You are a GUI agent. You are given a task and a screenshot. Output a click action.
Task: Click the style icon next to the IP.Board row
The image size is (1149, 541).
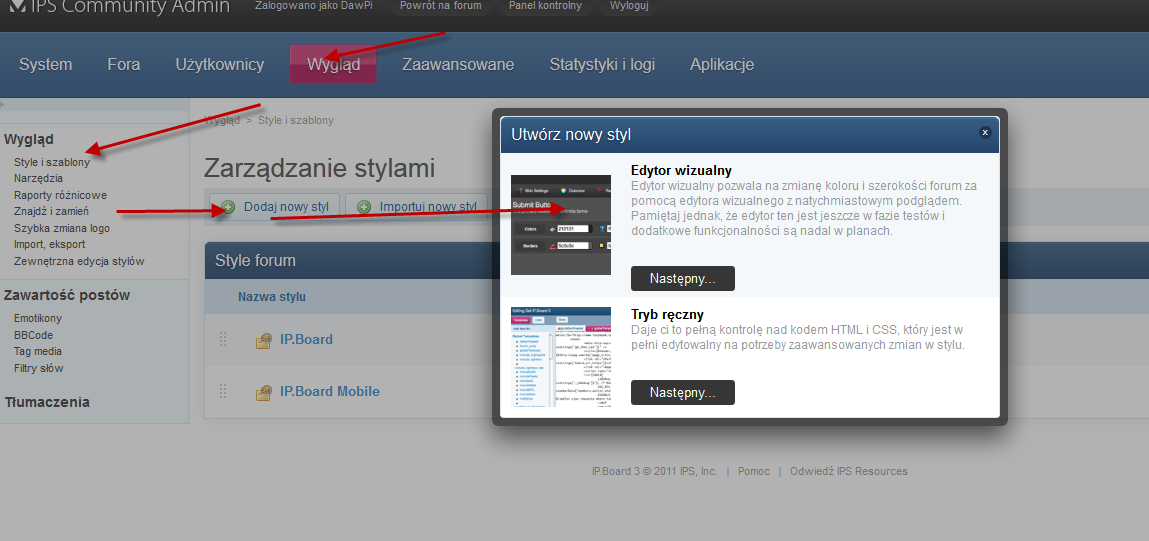point(264,340)
